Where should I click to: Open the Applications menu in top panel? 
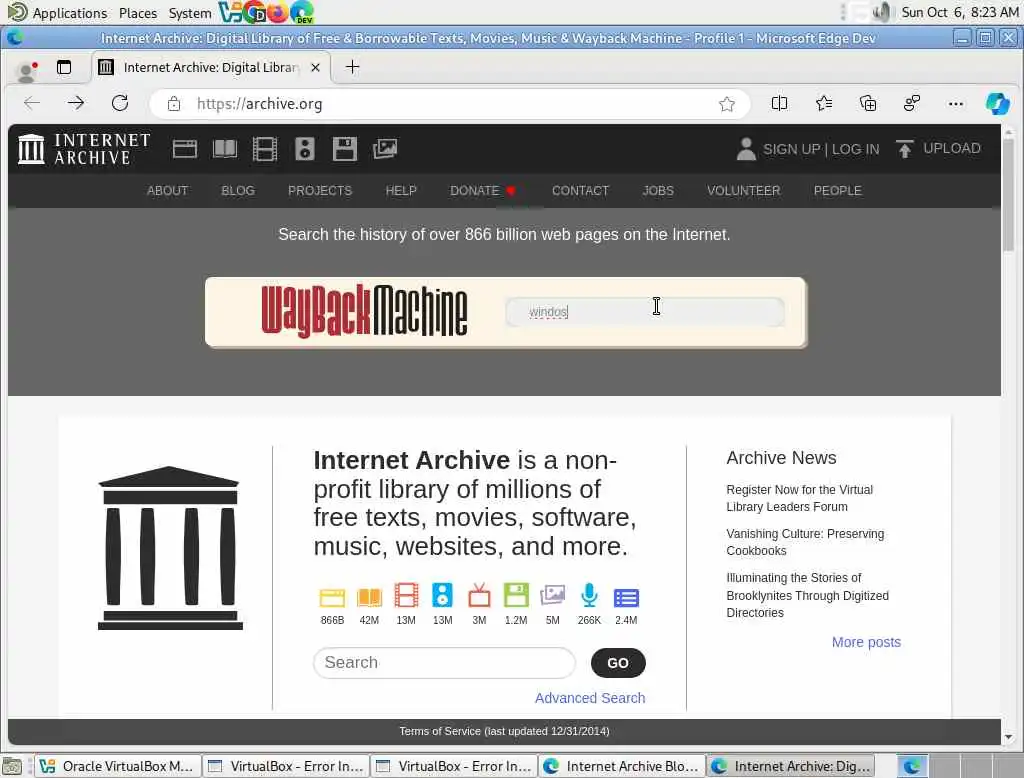[69, 13]
